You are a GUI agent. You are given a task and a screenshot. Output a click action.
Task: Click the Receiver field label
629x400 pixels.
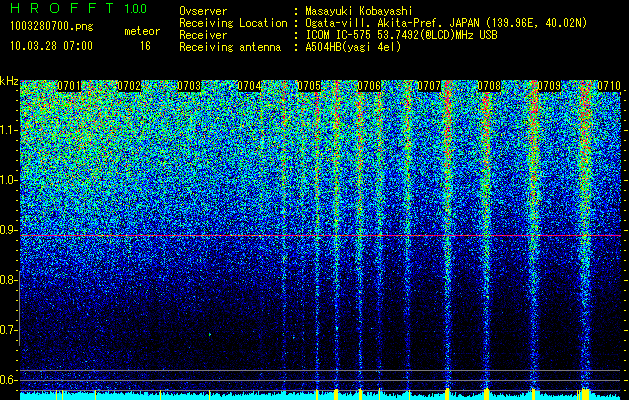tap(203, 35)
